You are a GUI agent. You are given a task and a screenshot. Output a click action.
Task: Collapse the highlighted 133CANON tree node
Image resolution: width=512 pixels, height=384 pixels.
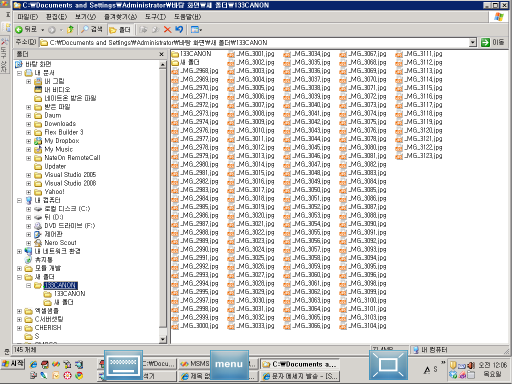click(28, 286)
